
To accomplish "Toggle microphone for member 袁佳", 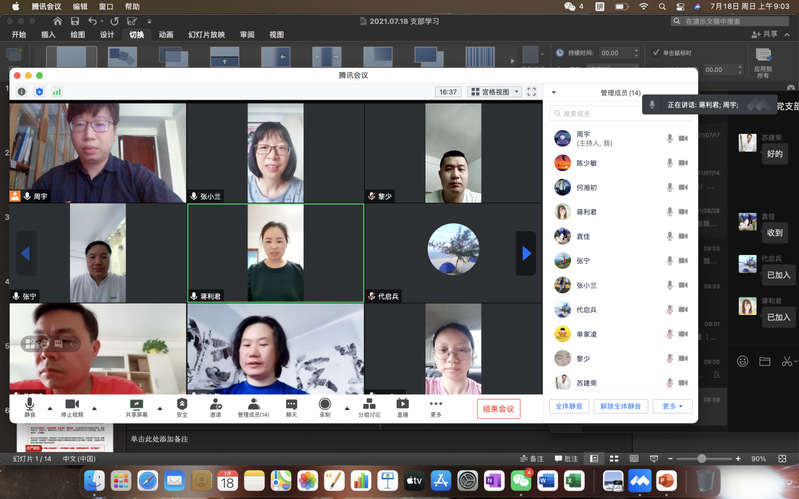I will (x=669, y=236).
